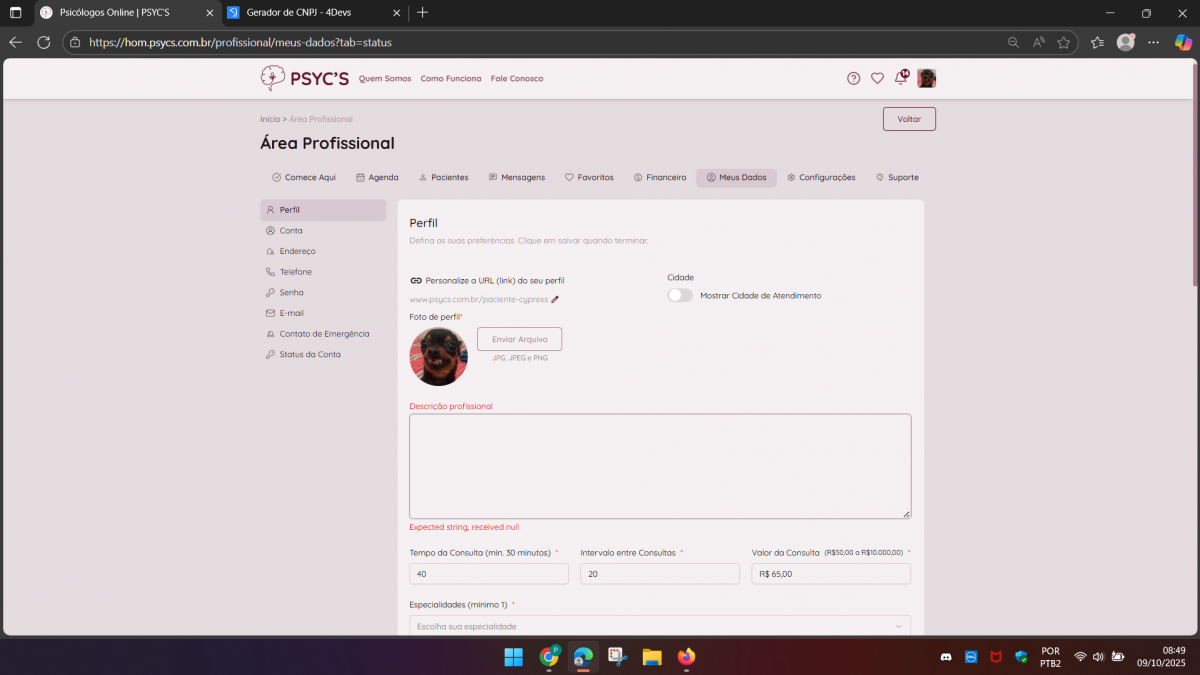
Task: Open notifications bell icon
Action: (x=900, y=78)
